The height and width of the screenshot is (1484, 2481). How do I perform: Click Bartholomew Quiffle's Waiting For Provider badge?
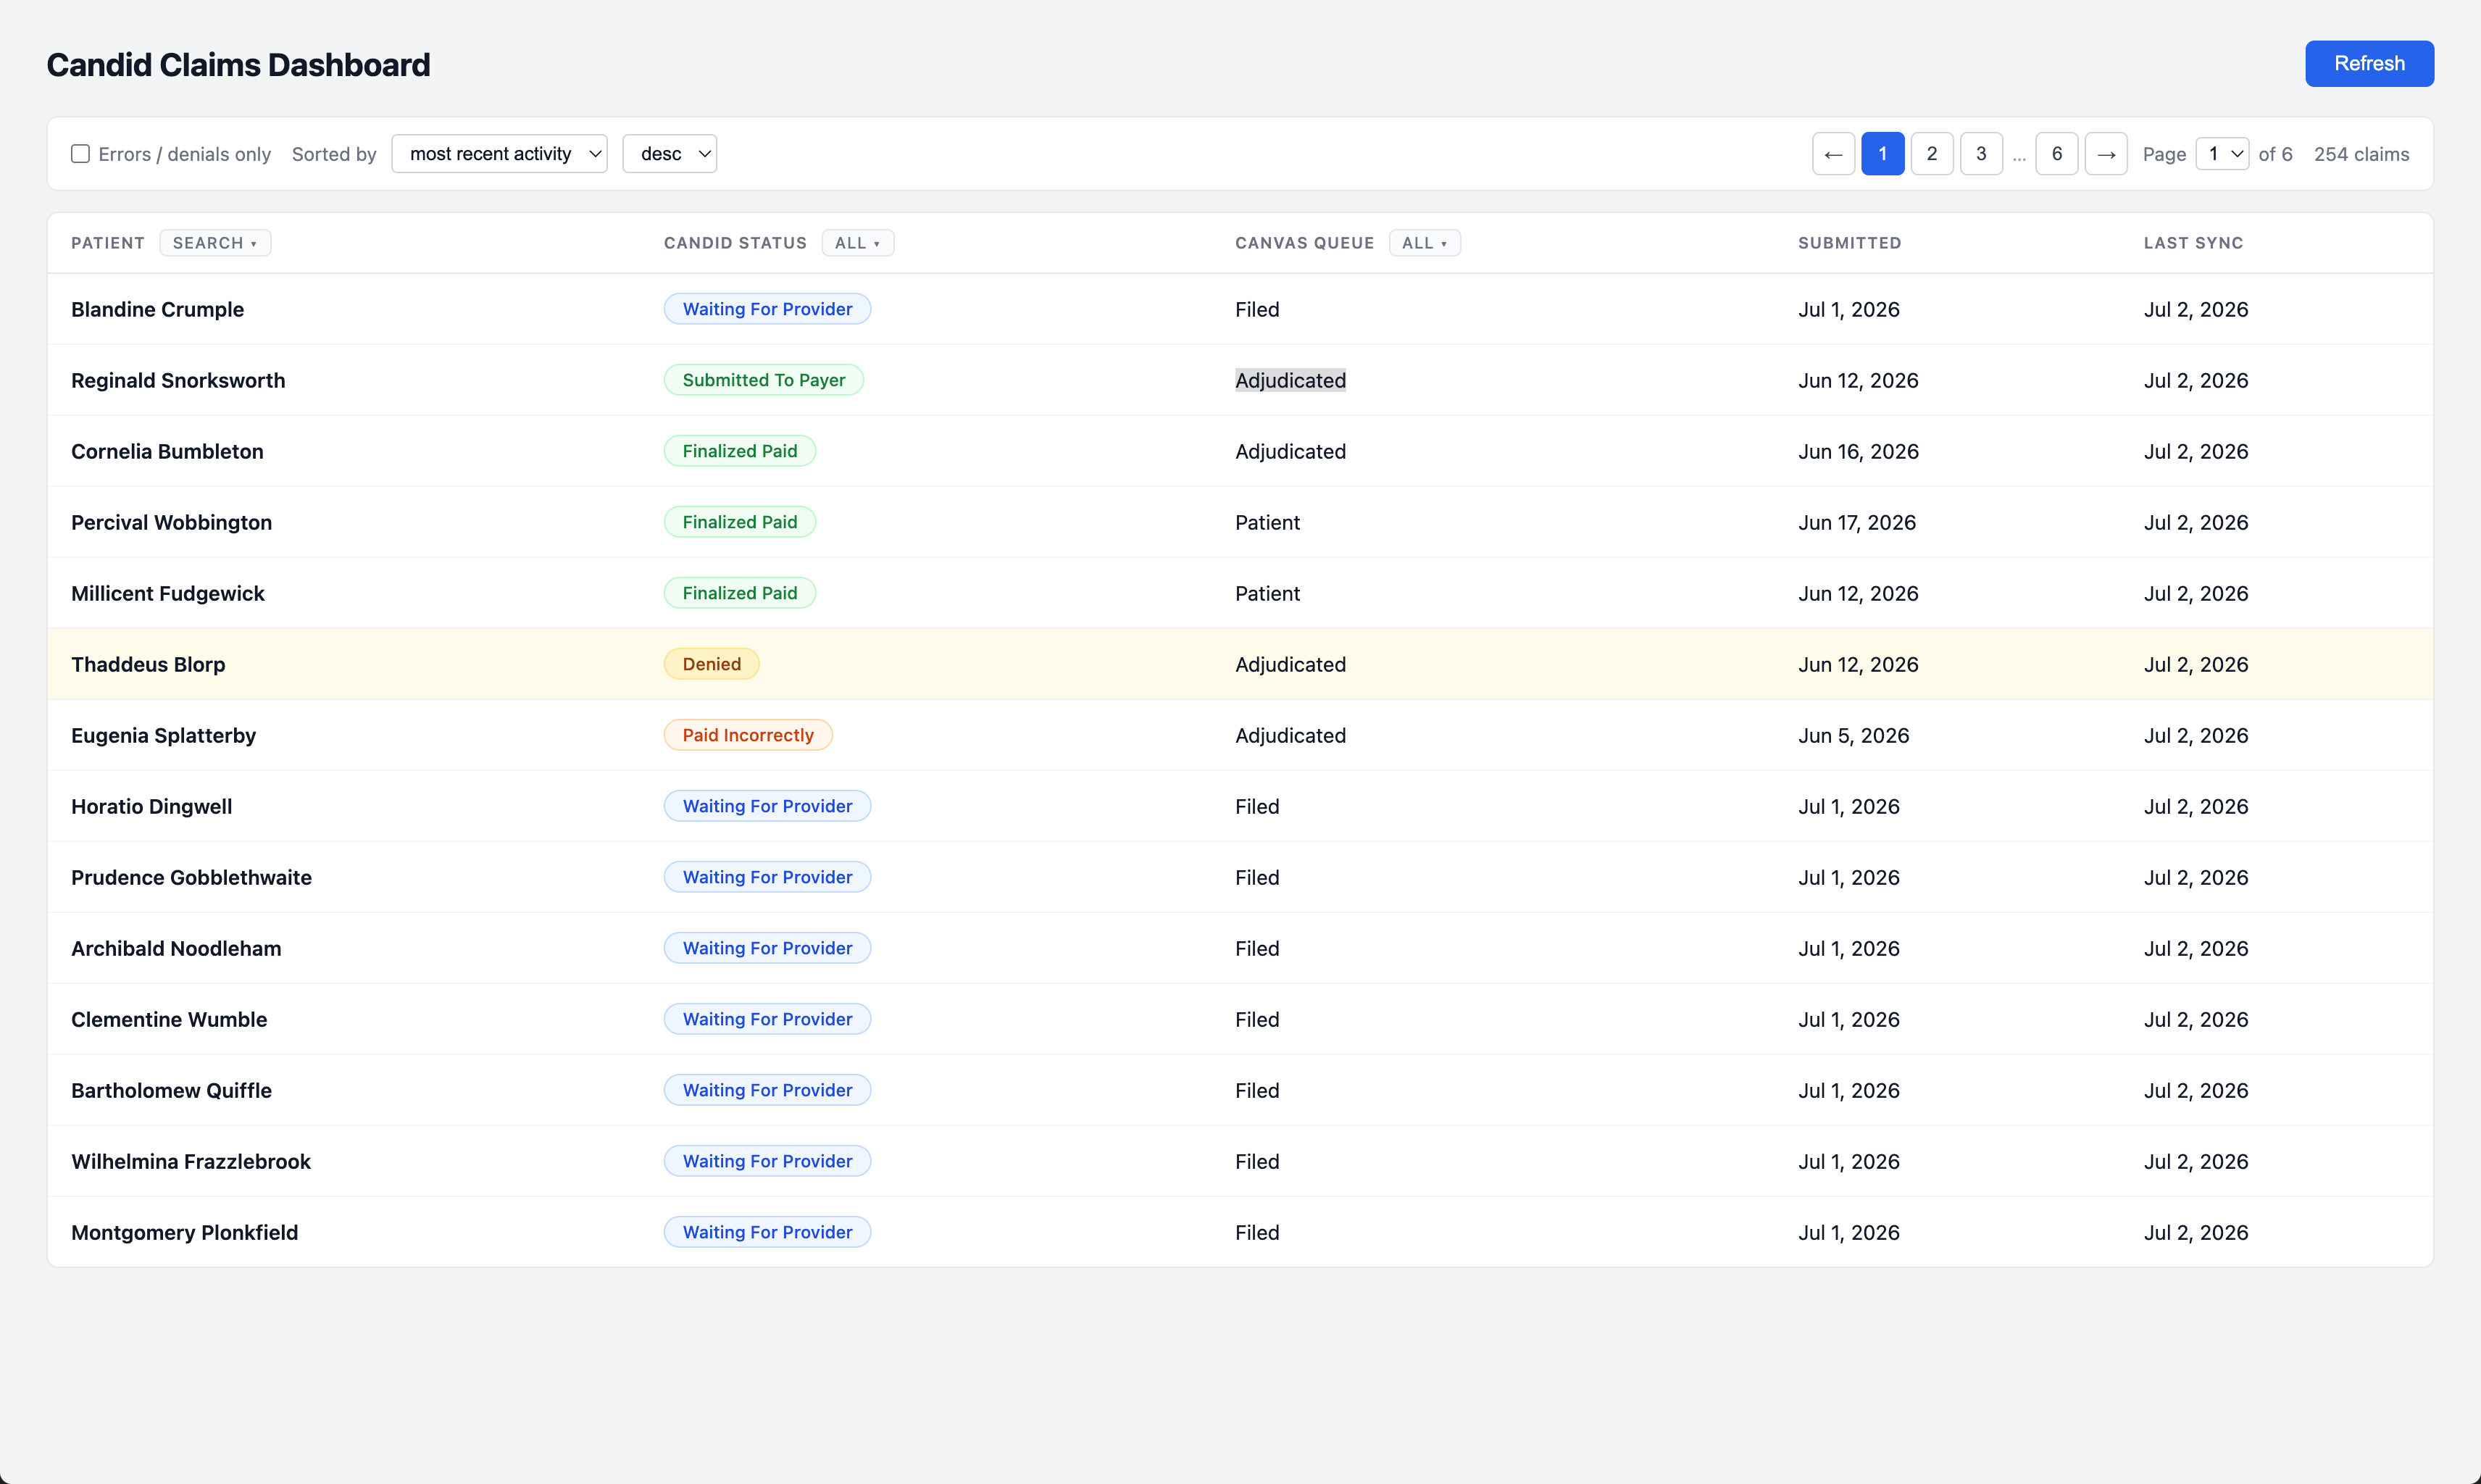[767, 1090]
